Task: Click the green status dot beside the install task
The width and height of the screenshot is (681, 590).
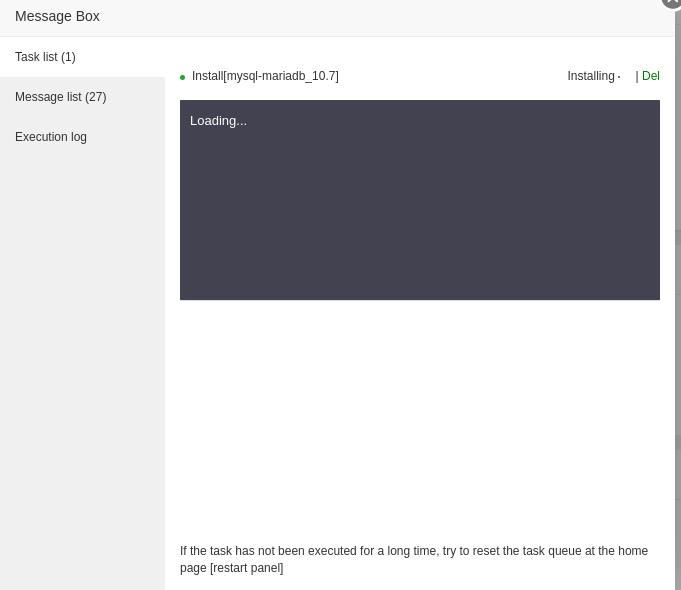Action: click(x=182, y=77)
